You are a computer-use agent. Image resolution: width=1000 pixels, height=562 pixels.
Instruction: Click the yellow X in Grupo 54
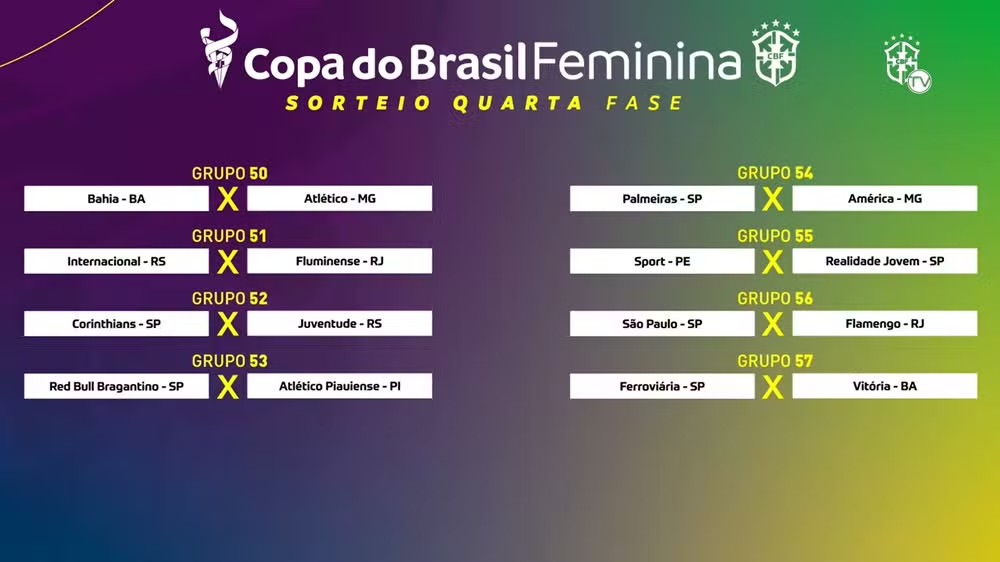coord(772,200)
